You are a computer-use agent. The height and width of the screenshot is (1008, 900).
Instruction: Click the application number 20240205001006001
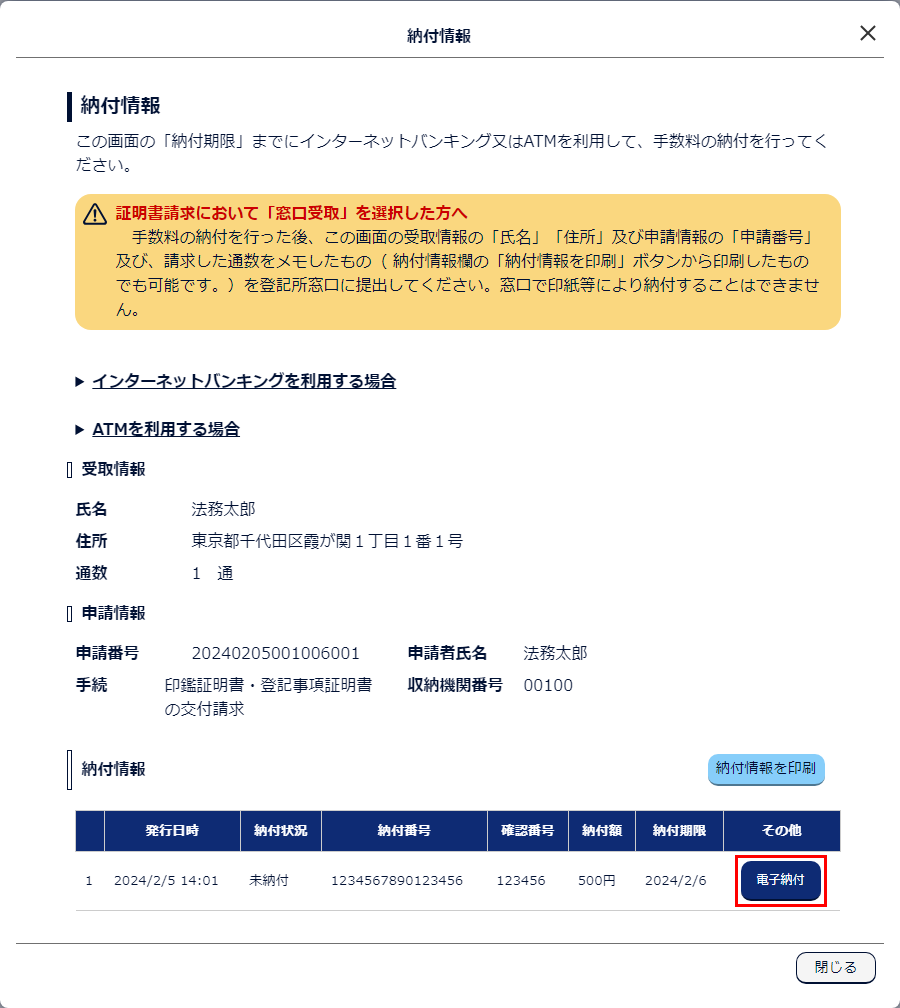[276, 653]
